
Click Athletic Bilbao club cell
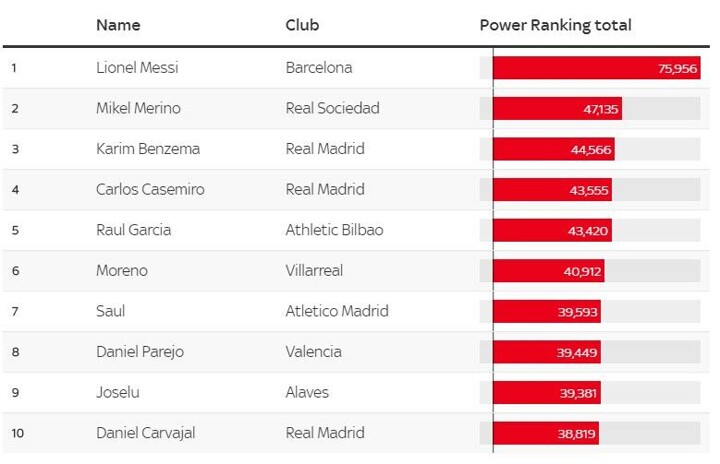(334, 230)
